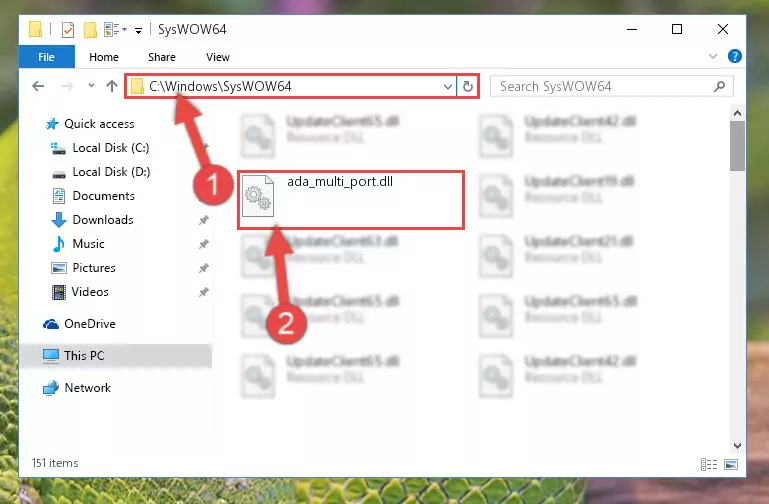Viewport: 769px width, 504px height.
Task: Open the recent locations dropdown arrow
Action: (91, 86)
